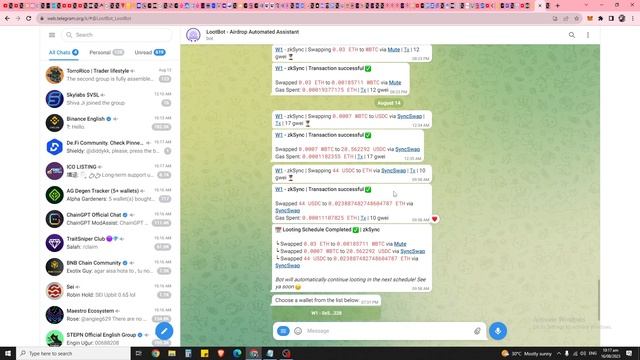Open the AG Degen Tracker chat
640x360 pixels.
click(x=109, y=195)
